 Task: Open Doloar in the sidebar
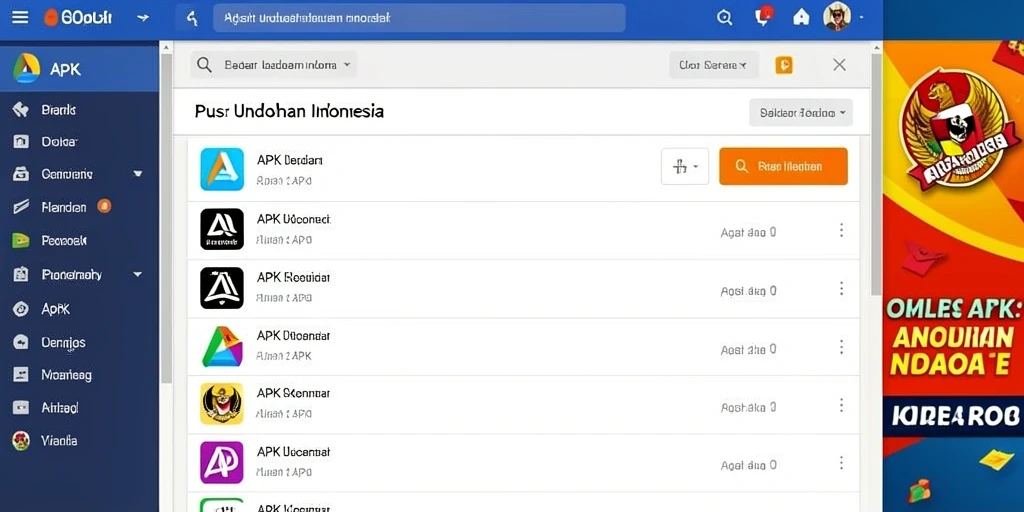(x=59, y=141)
